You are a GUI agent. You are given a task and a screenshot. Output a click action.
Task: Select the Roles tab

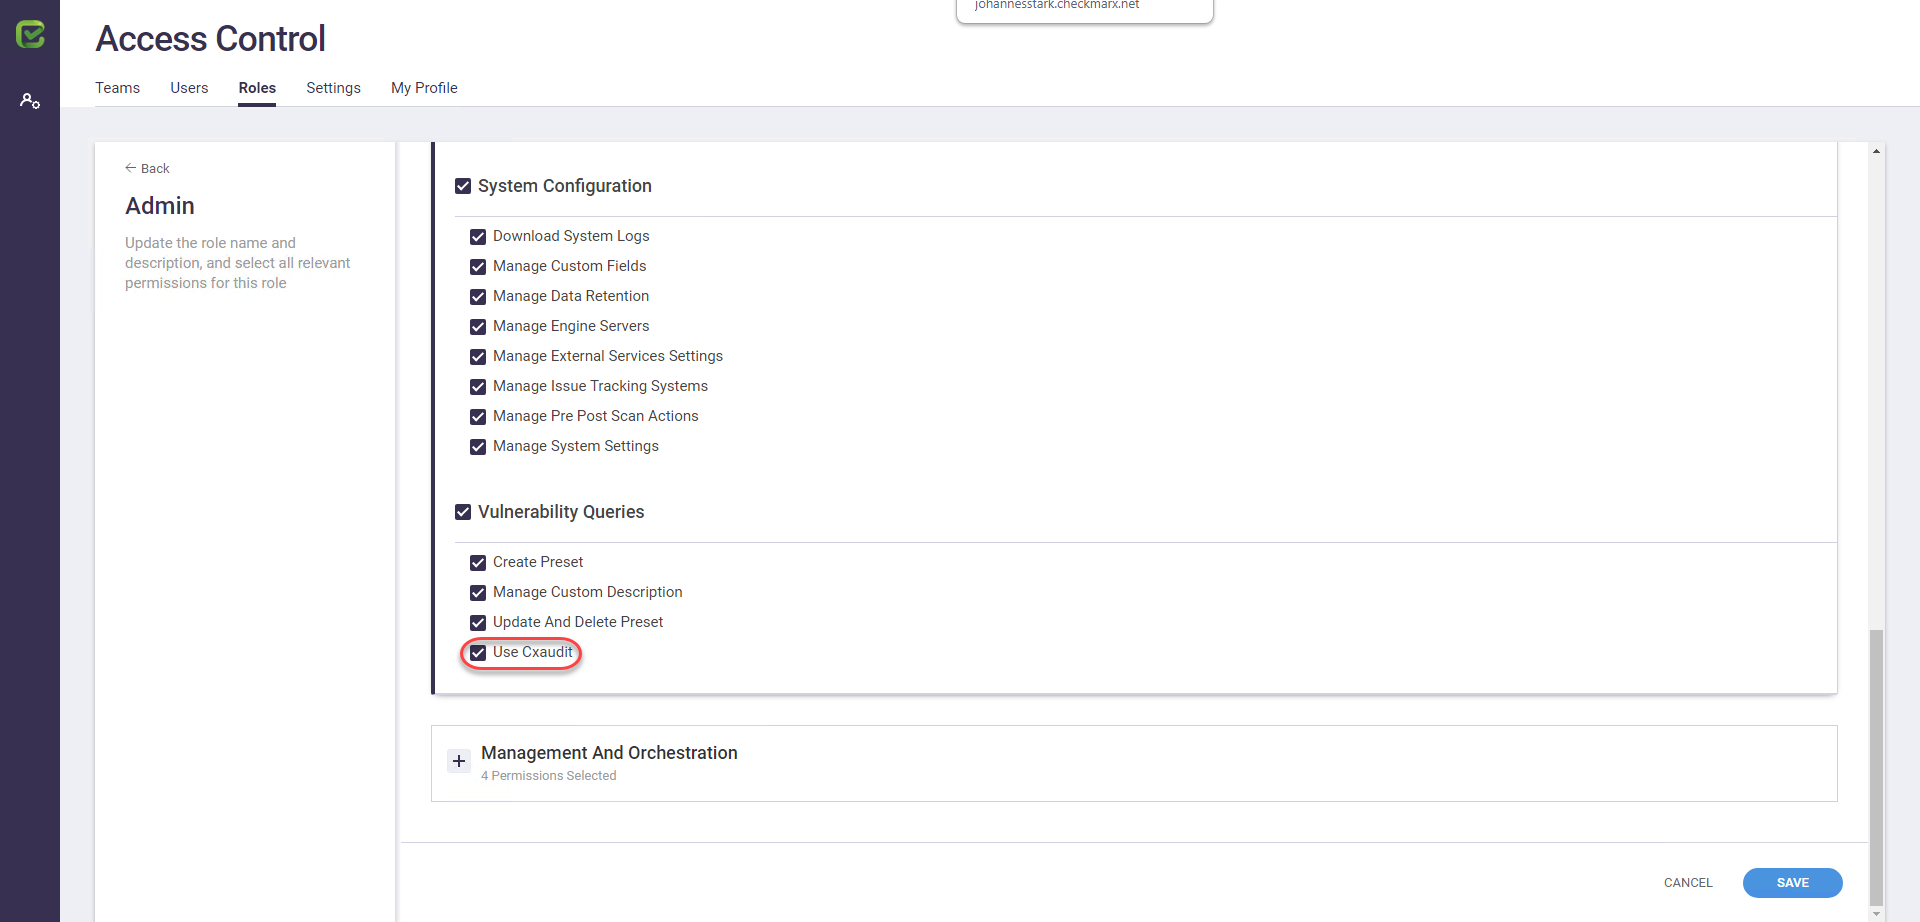(257, 88)
